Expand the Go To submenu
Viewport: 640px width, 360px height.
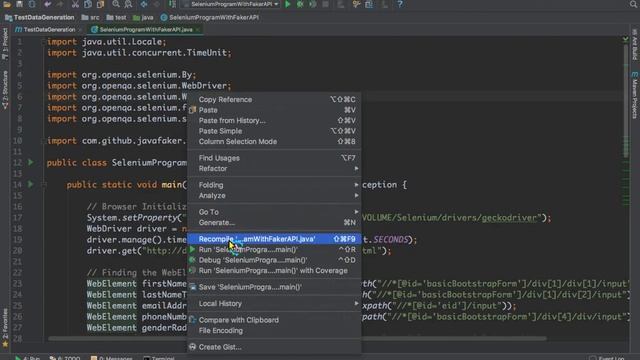pyautogui.click(x=274, y=212)
